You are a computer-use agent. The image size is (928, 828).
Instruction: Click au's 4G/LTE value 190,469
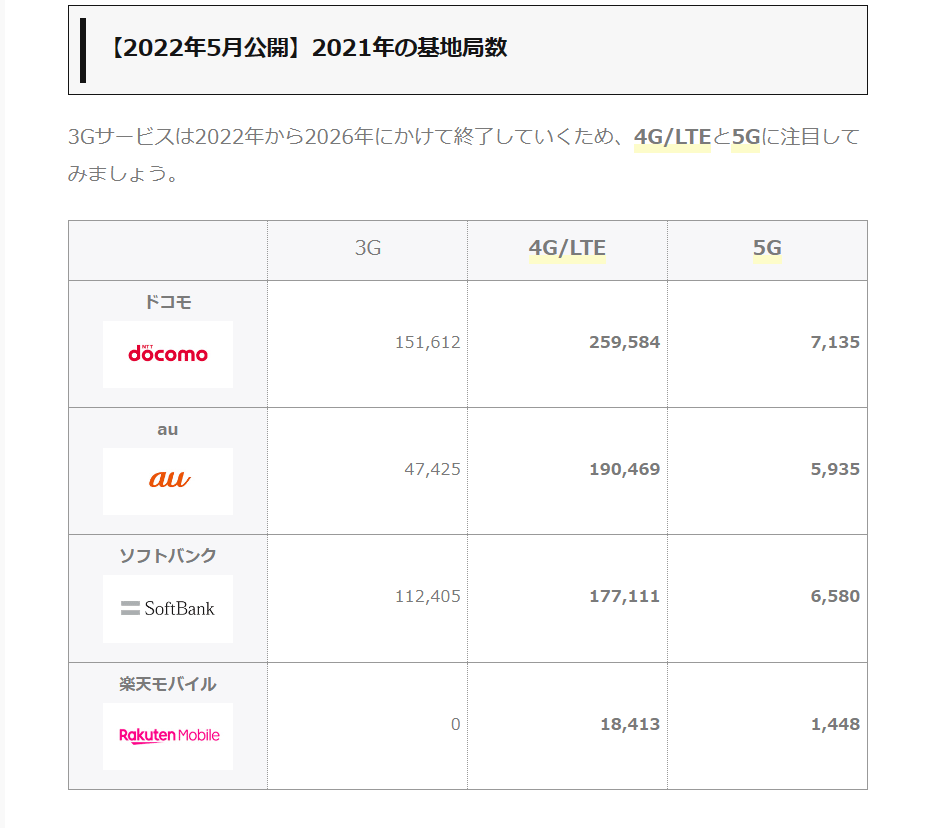click(x=624, y=469)
